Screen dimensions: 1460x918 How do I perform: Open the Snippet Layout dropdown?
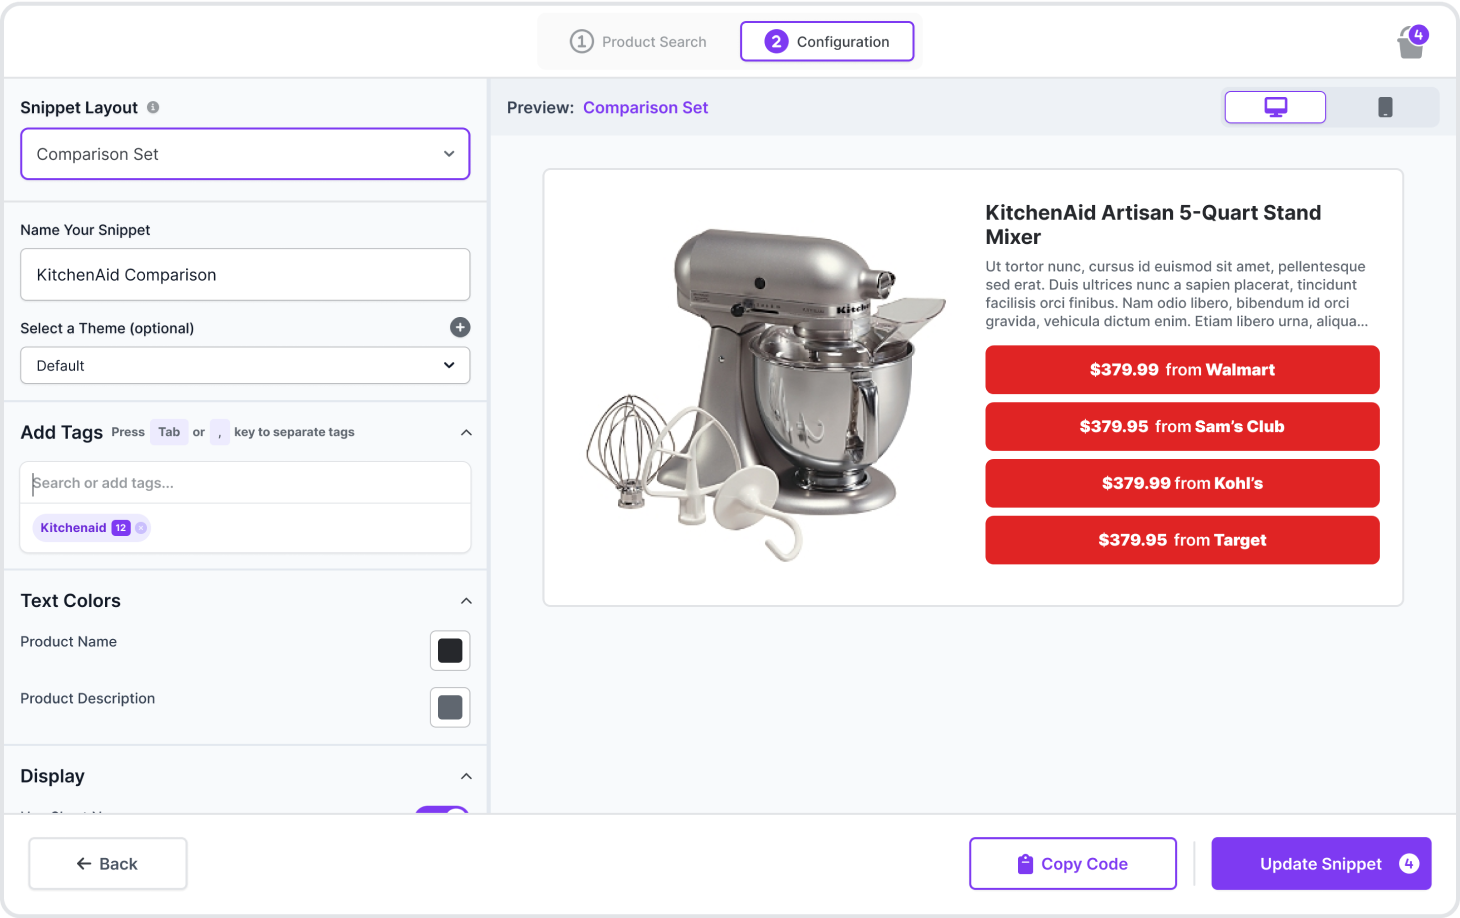pyautogui.click(x=245, y=154)
